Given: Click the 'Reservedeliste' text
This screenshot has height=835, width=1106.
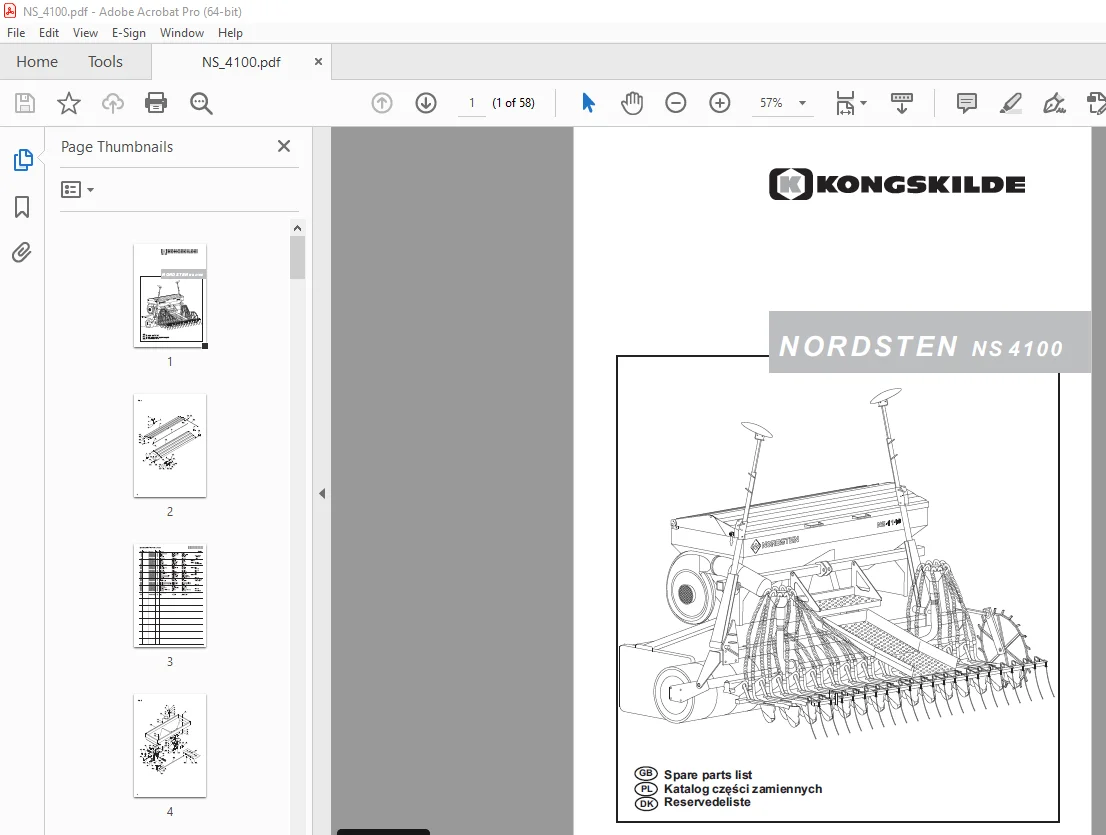Looking at the screenshot, I should (x=707, y=803).
